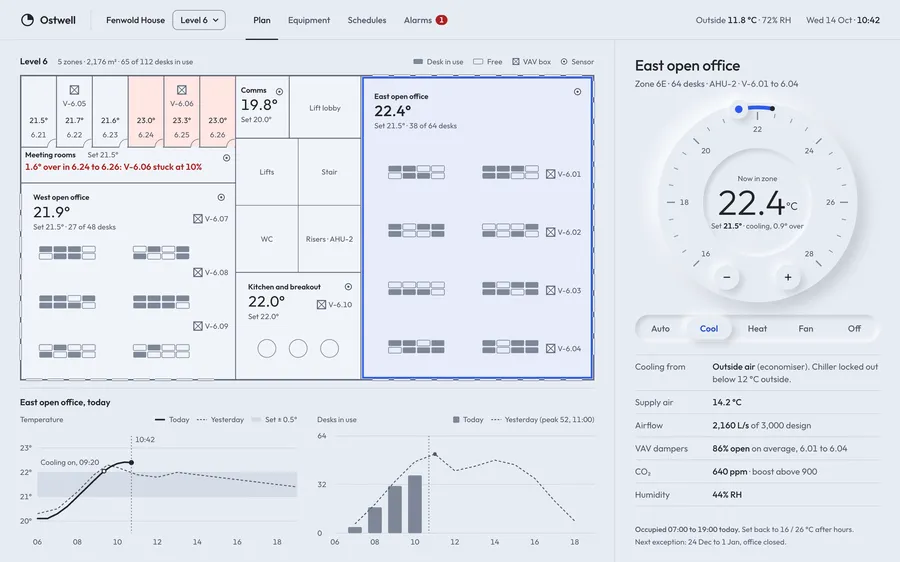This screenshot has width=900, height=562.
Task: Toggle the Set ± 0.5° band legend
Action: click(274, 420)
